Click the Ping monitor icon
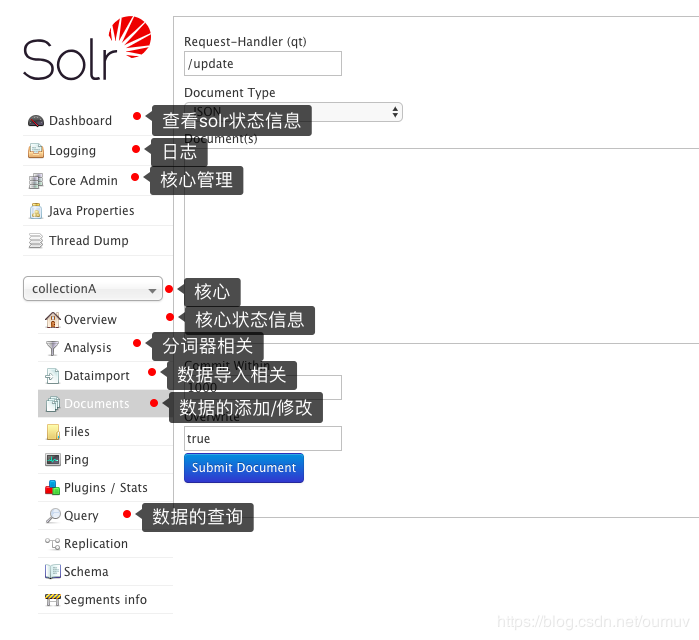The width and height of the screenshot is (699, 640). click(x=53, y=459)
